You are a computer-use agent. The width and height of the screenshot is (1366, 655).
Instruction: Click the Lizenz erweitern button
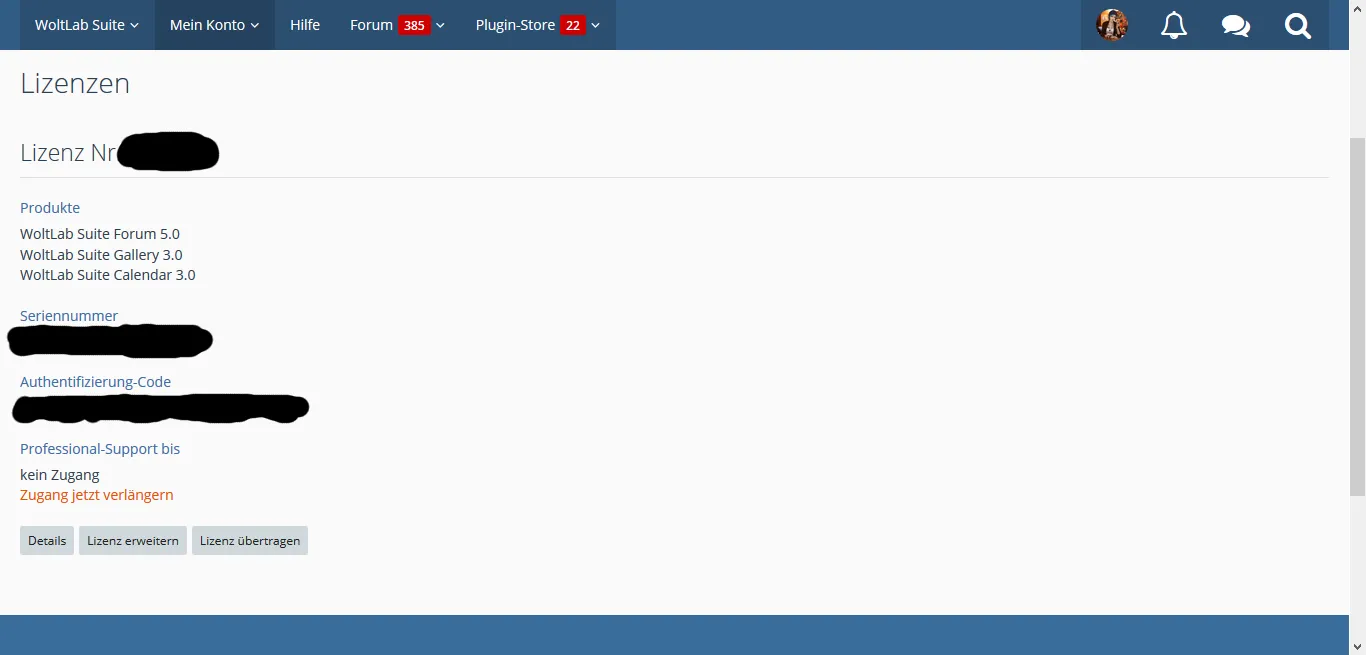click(x=133, y=541)
